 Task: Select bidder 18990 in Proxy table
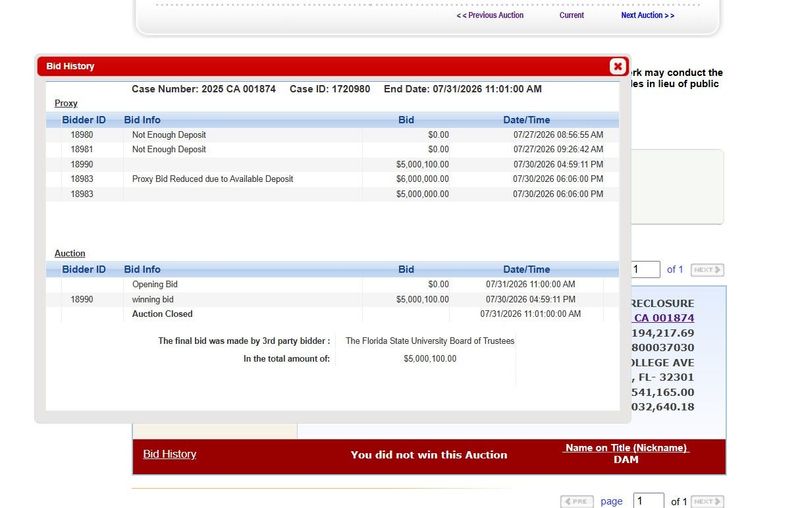pyautogui.click(x=82, y=164)
